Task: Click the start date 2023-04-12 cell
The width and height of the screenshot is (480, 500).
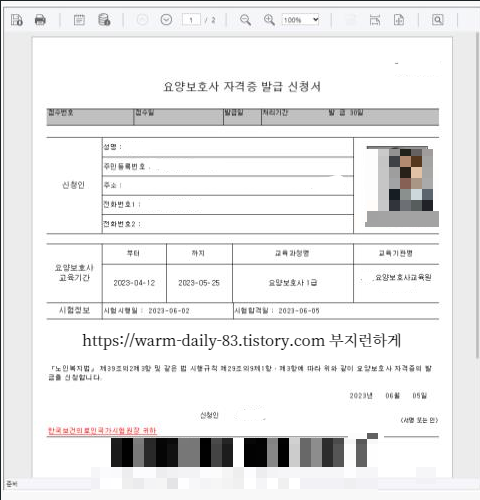Action: pos(134,283)
